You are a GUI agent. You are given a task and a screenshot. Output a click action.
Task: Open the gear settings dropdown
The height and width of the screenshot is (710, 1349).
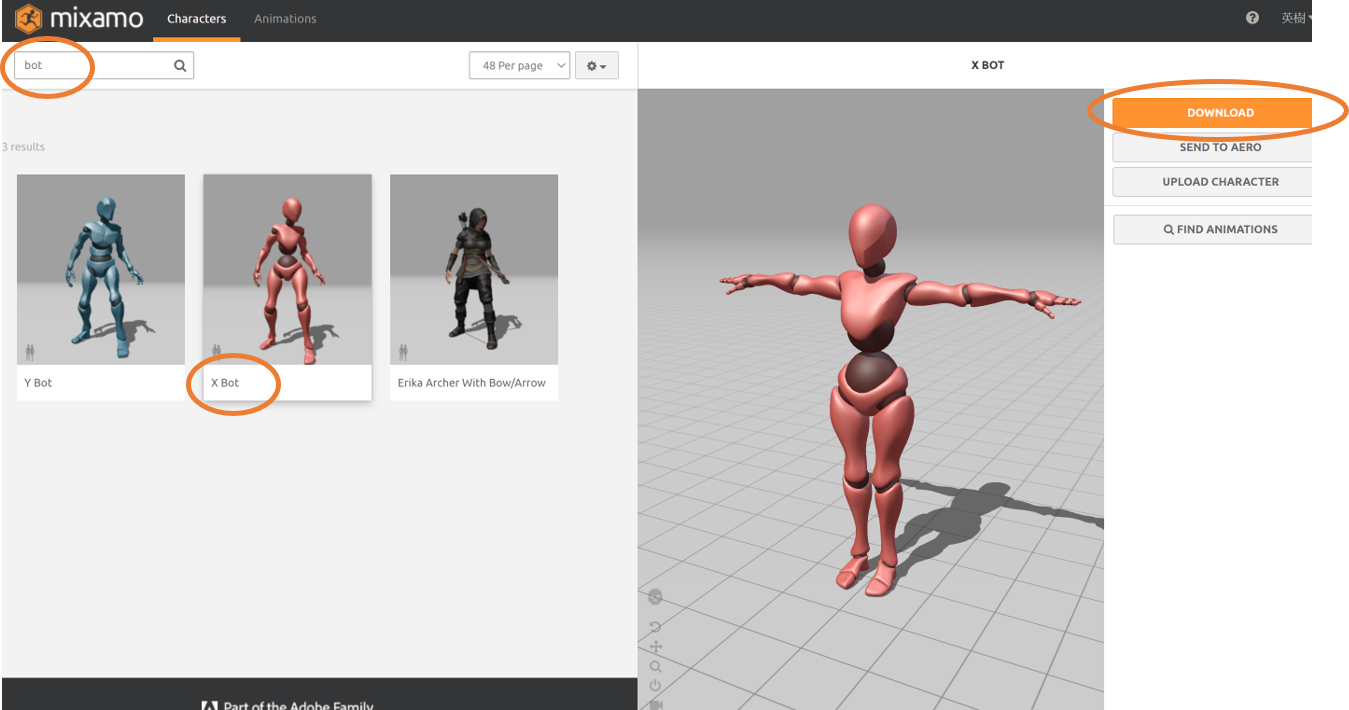pos(597,66)
